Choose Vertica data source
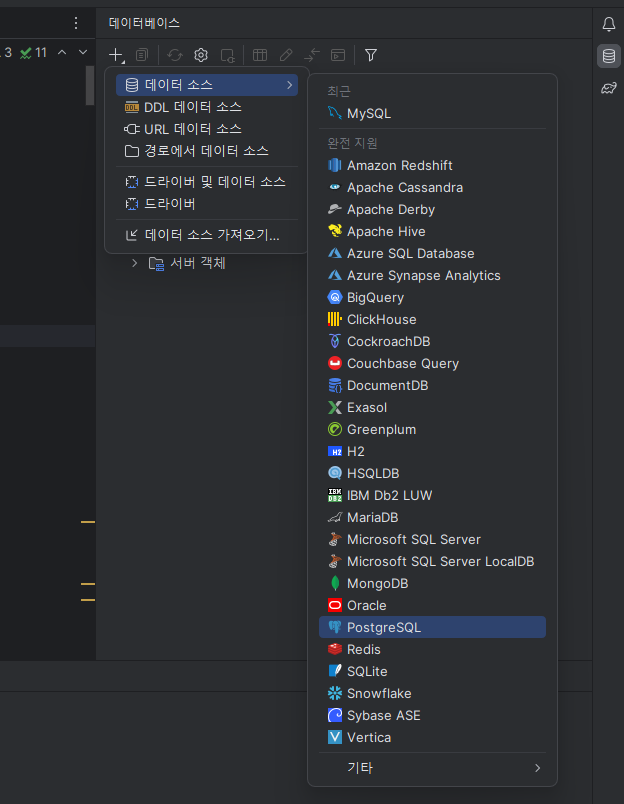Image resolution: width=624 pixels, height=804 pixels. click(x=432, y=737)
